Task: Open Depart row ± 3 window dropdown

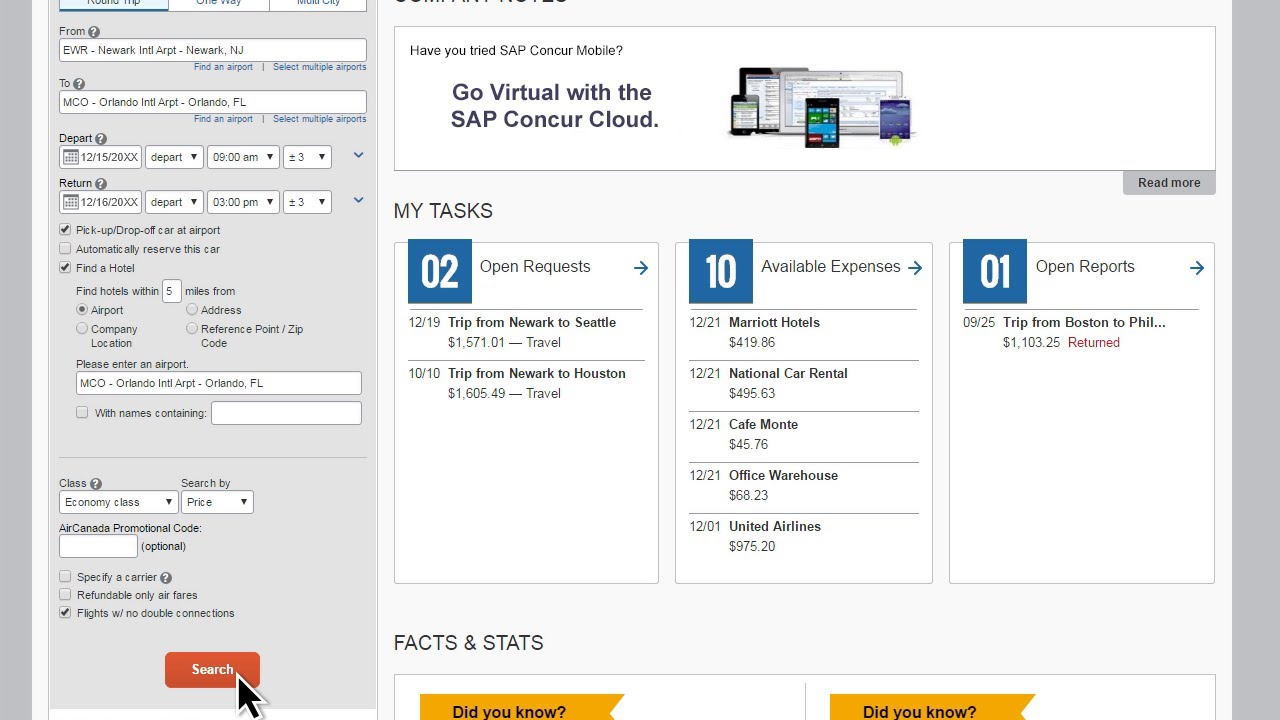Action: 307,157
